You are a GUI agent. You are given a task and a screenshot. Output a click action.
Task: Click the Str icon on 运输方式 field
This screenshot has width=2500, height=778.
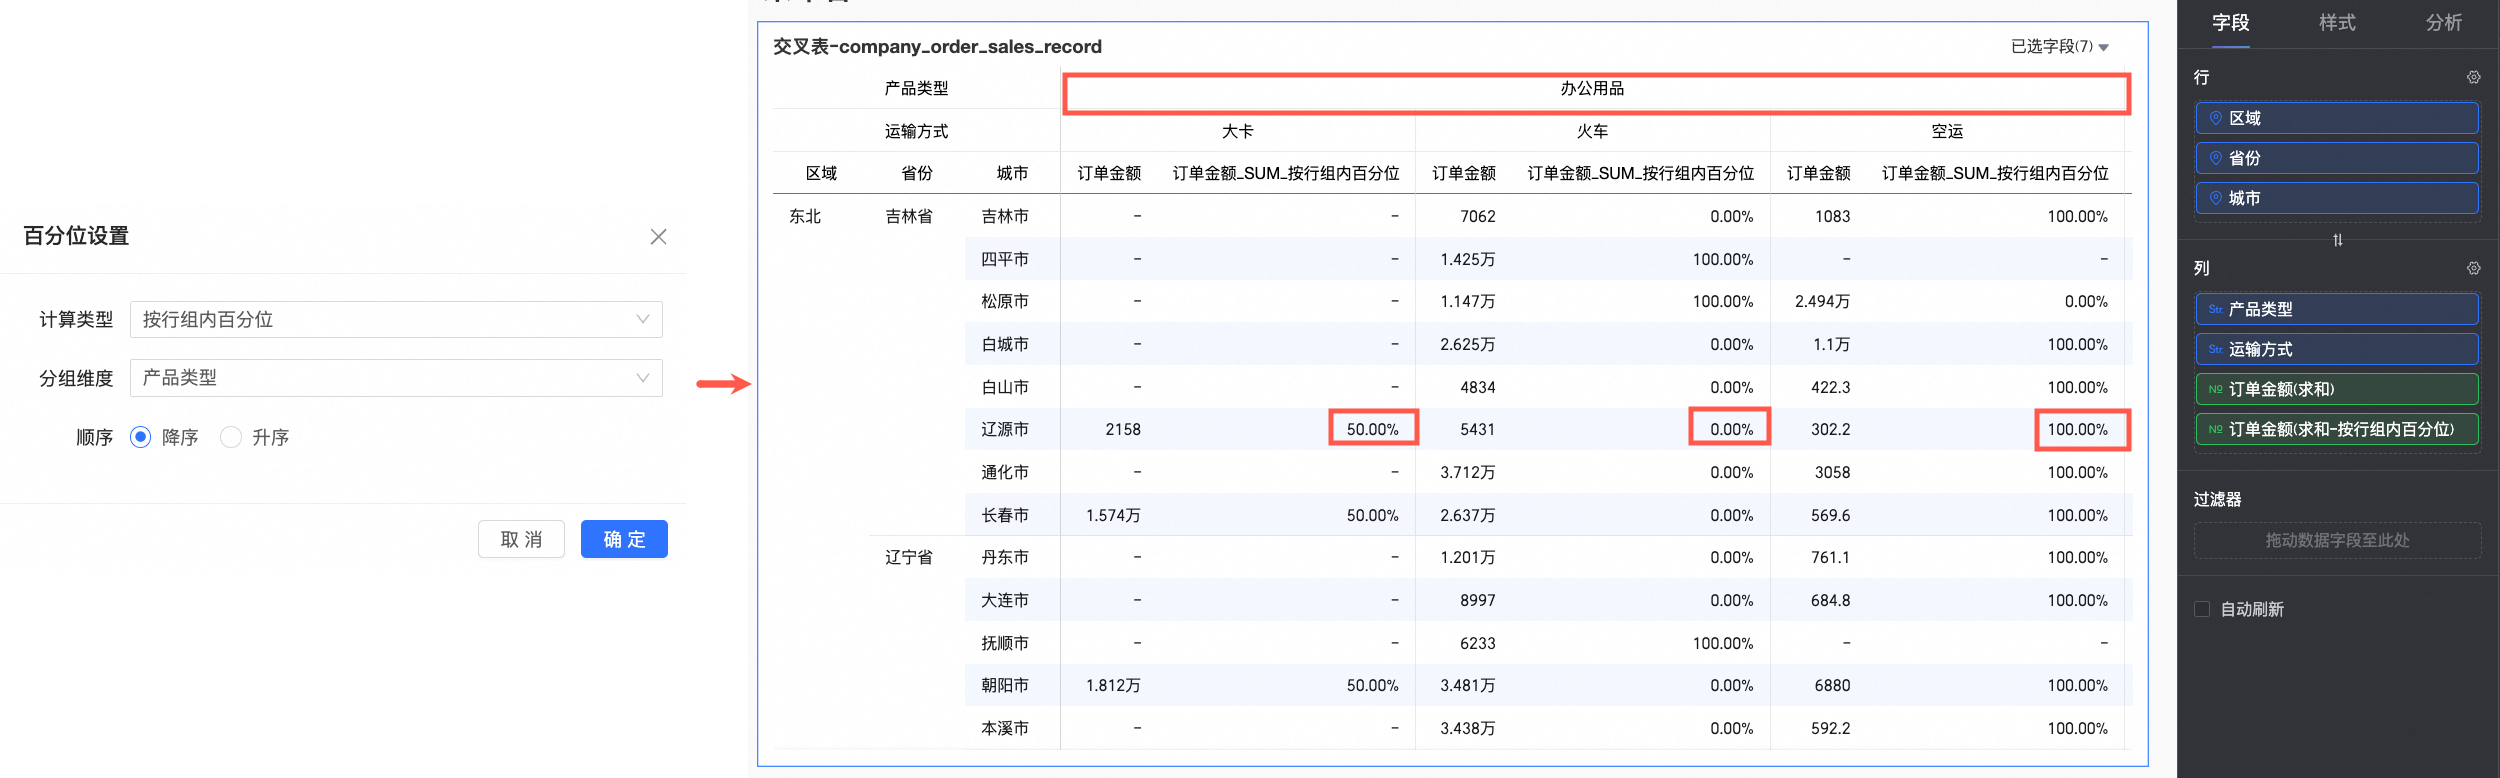(2215, 349)
